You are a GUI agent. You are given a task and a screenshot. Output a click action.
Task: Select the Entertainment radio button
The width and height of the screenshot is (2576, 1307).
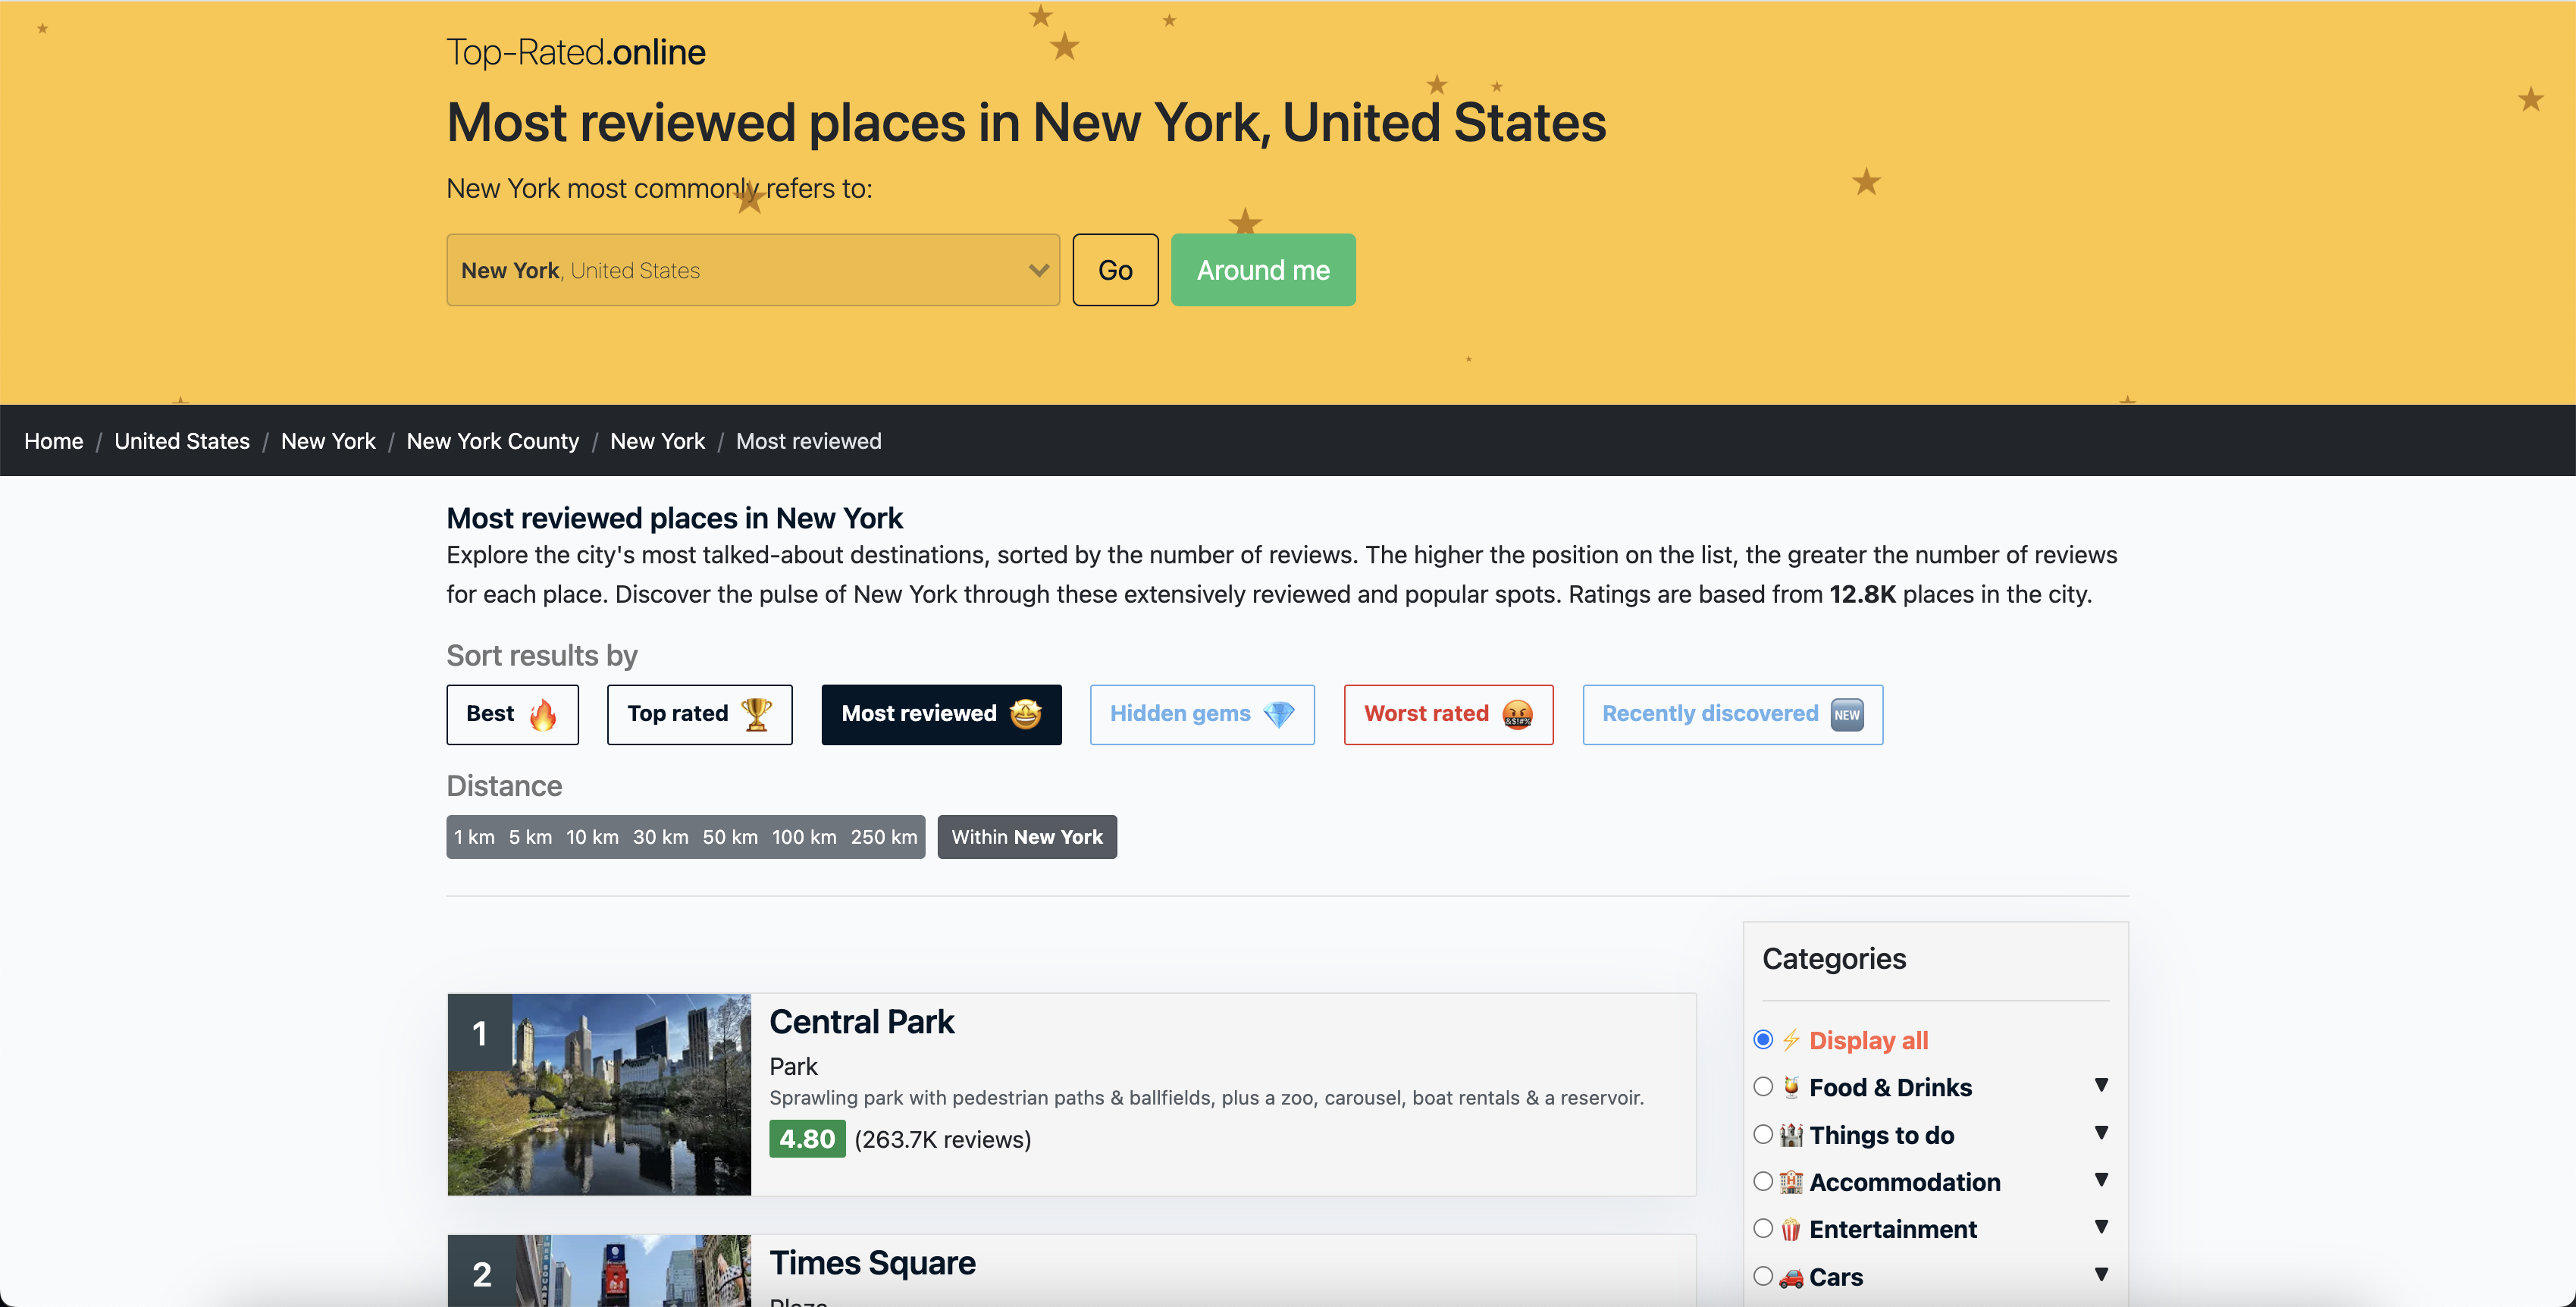pos(1763,1228)
